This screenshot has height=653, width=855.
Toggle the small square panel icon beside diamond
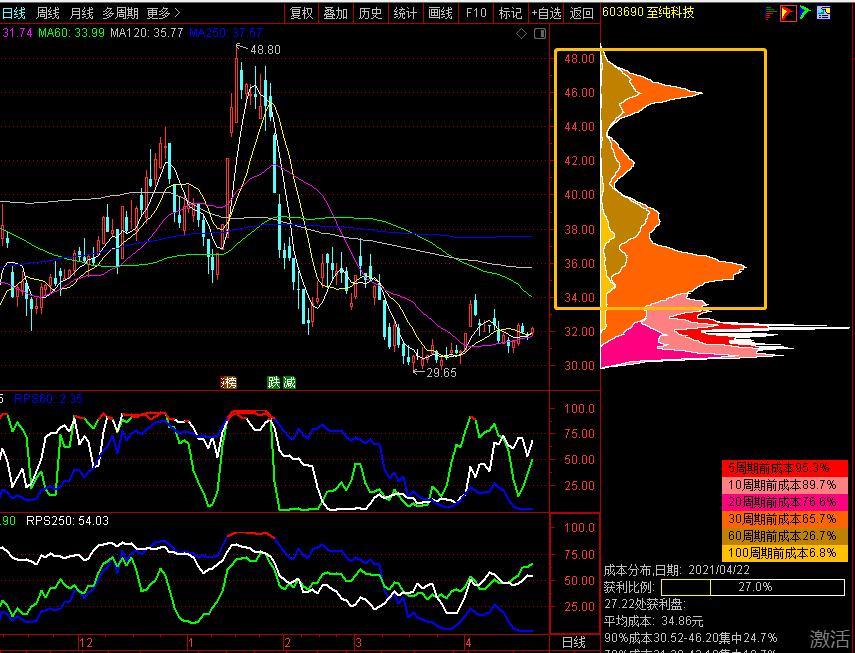click(539, 34)
